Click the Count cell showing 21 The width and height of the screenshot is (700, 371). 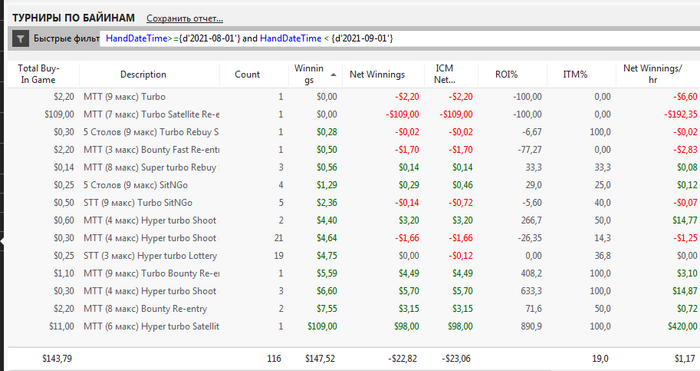[279, 238]
